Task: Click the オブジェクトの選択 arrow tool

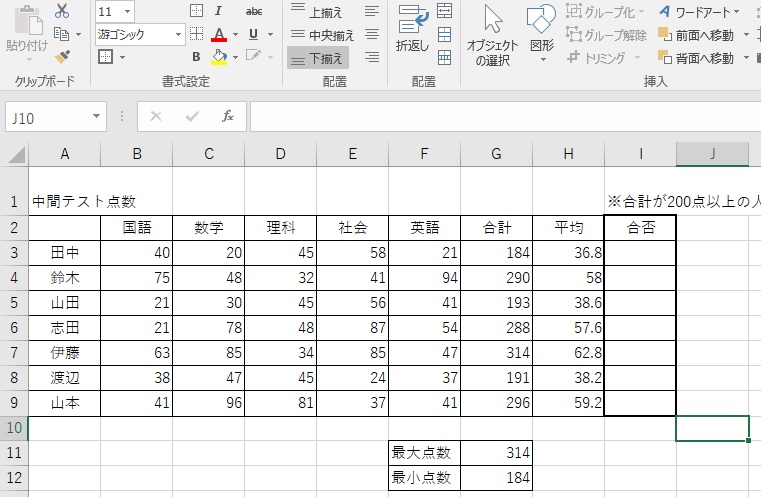Action: (493, 35)
